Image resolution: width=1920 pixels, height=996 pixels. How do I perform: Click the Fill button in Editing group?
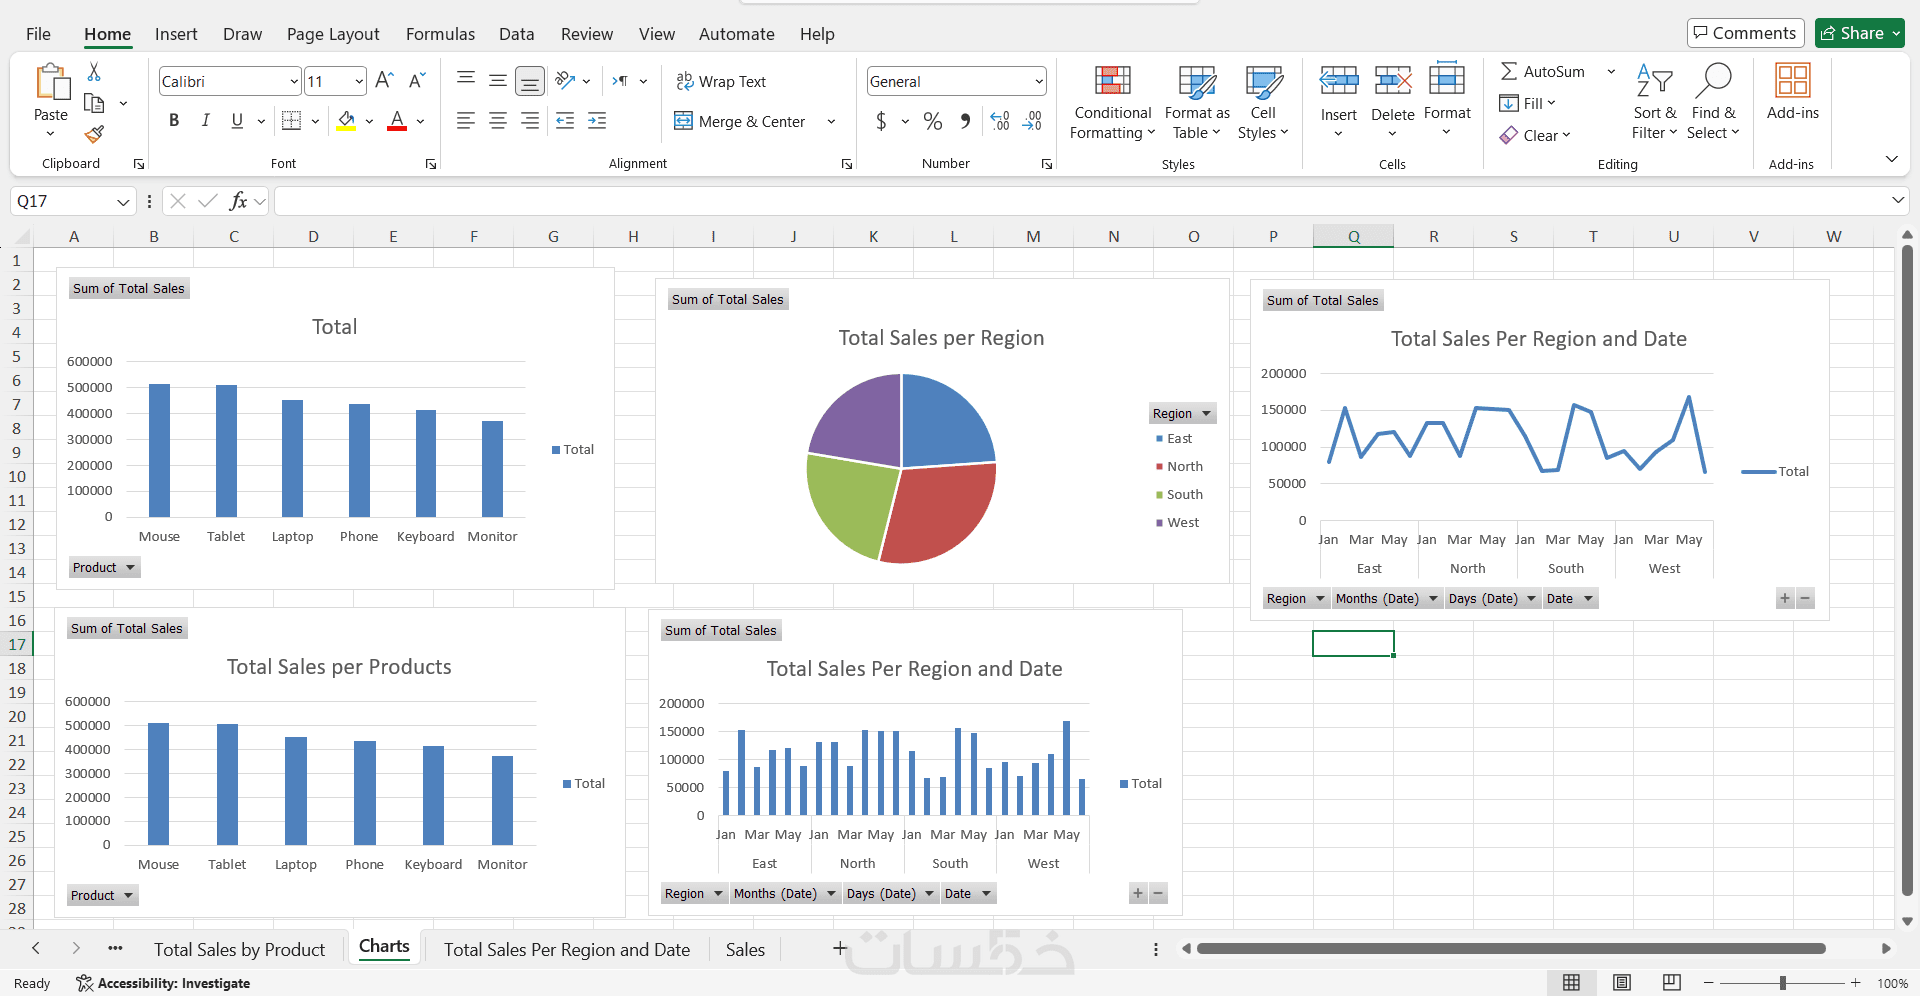point(1527,103)
